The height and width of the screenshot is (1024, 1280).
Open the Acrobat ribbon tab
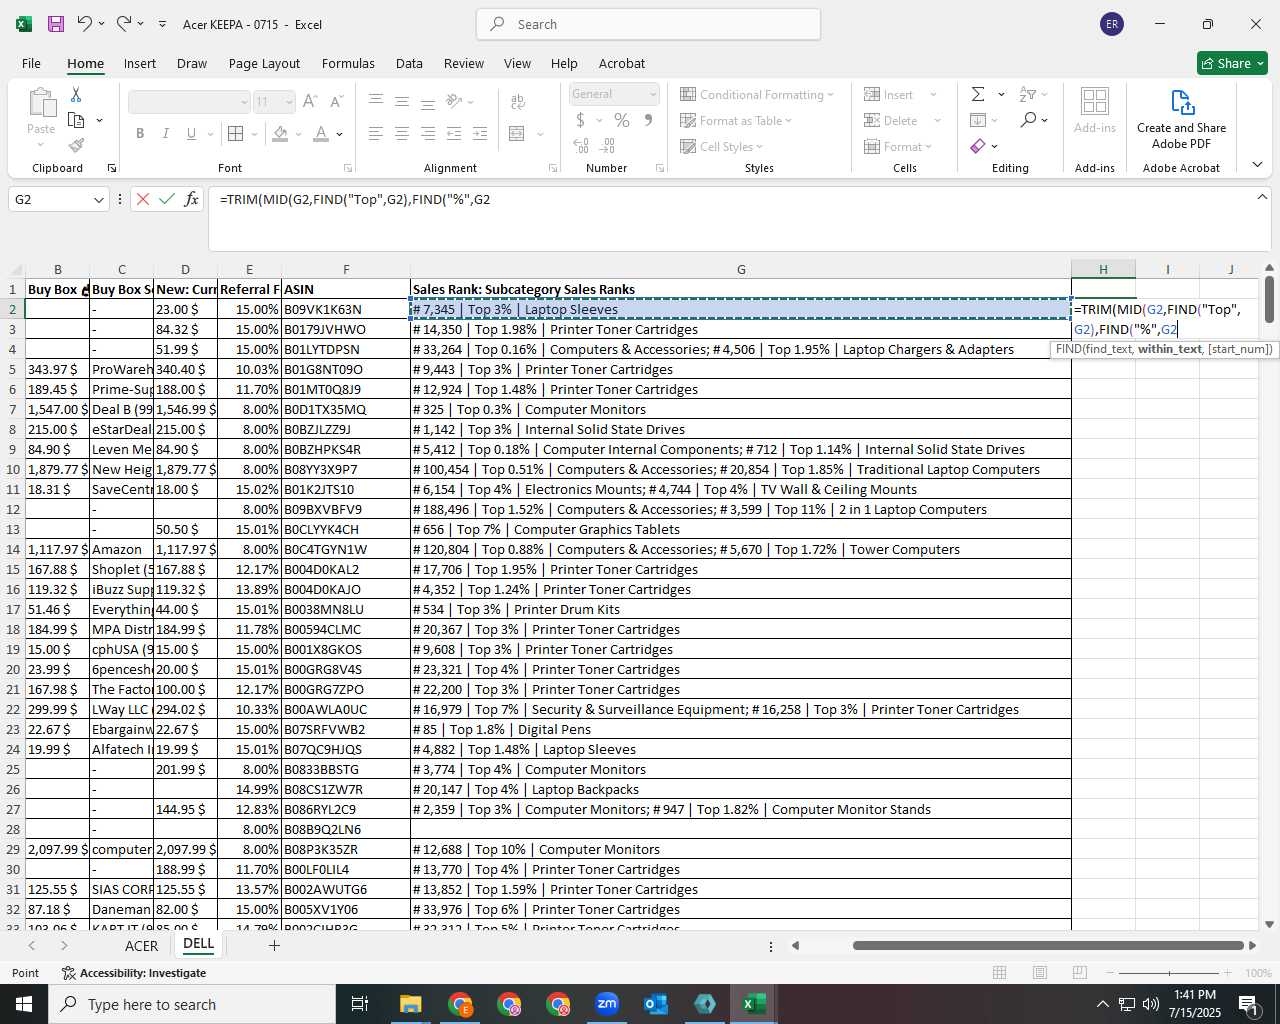[x=622, y=63]
